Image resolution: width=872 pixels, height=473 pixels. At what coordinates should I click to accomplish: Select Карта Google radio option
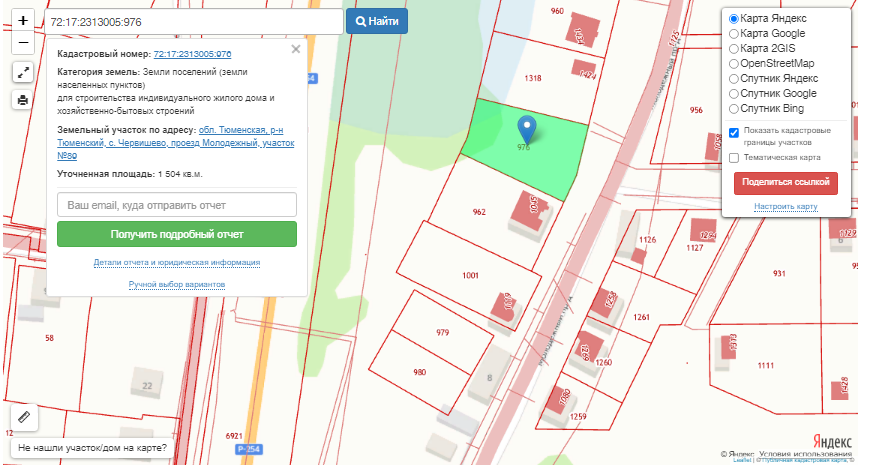click(x=734, y=34)
